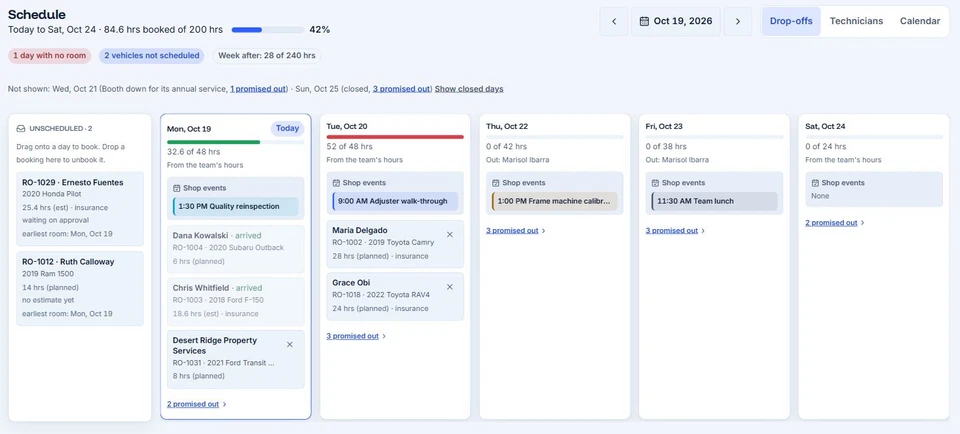Click Tuesday's Shop events calendar icon
Image resolution: width=960 pixels, height=434 pixels.
336,183
